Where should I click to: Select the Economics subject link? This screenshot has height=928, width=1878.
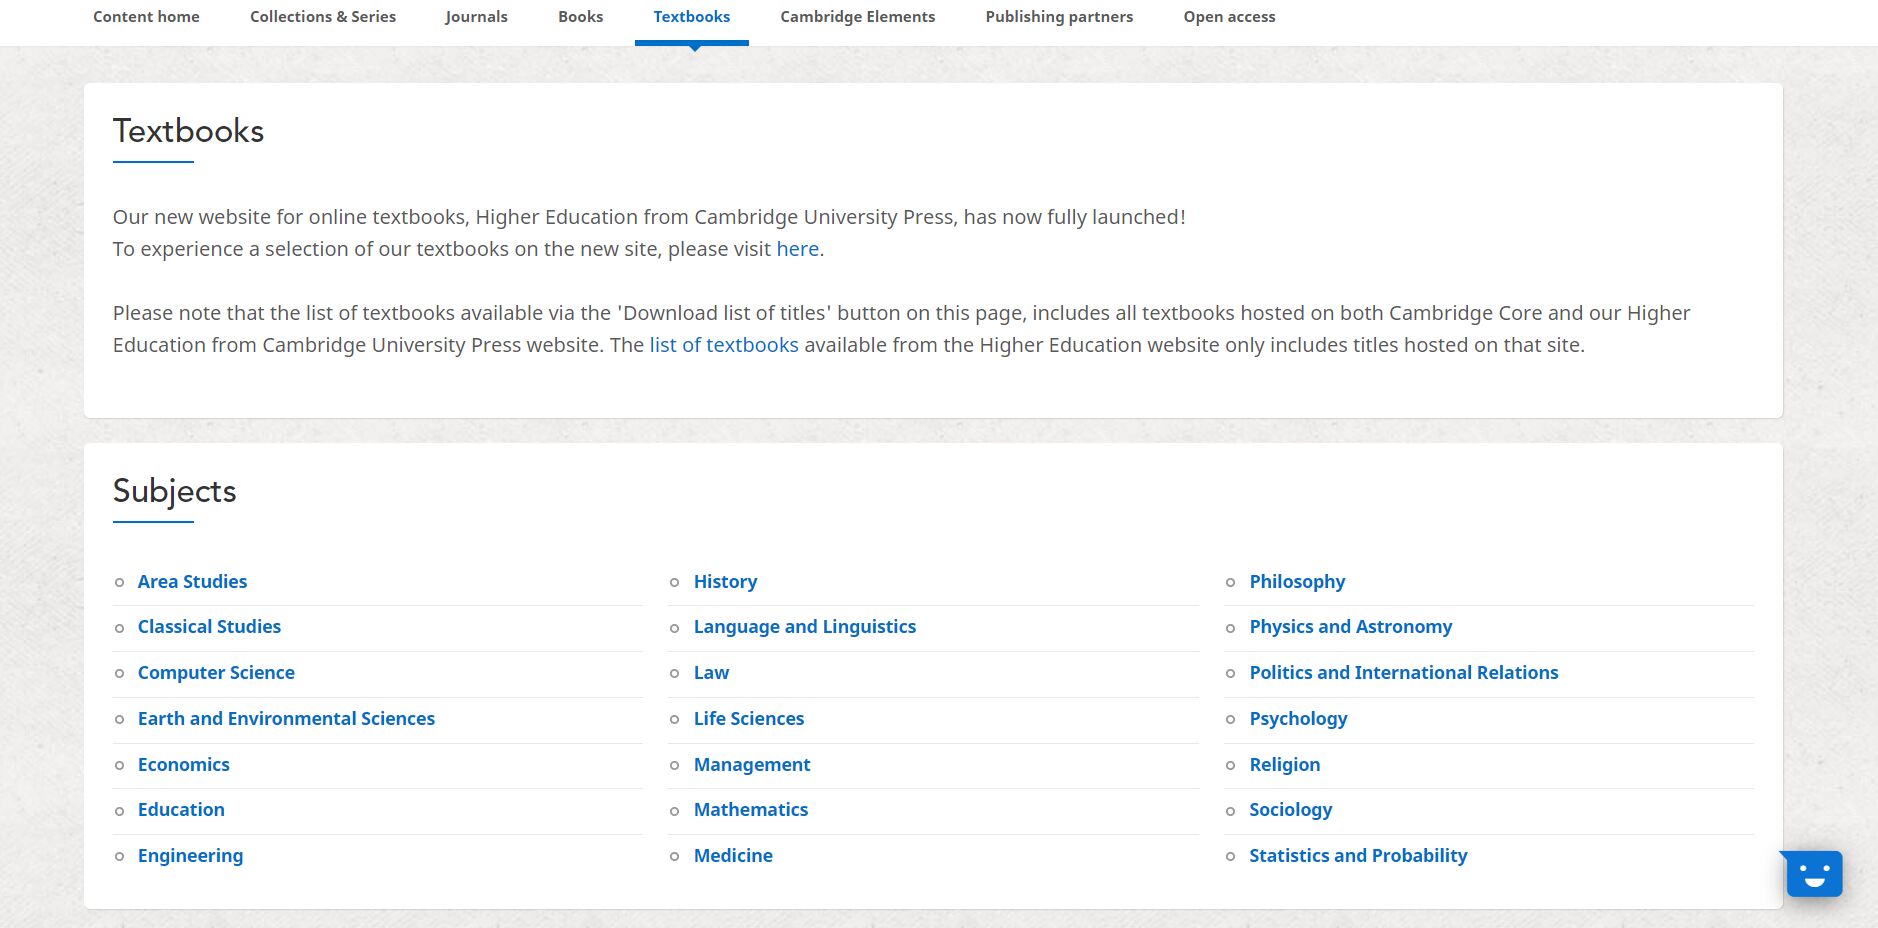(183, 765)
